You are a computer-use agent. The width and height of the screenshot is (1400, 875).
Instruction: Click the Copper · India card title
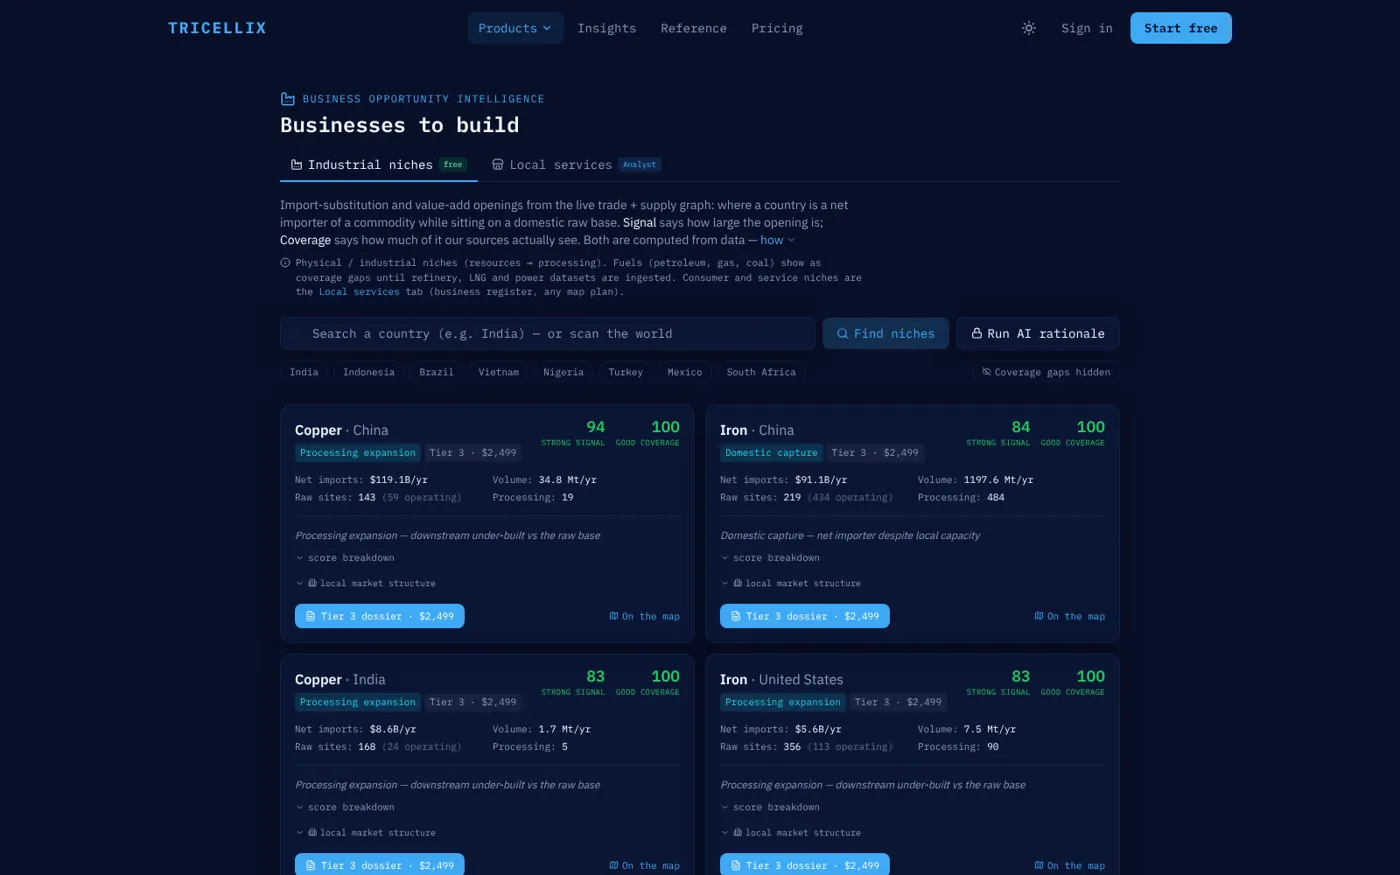[x=340, y=680]
